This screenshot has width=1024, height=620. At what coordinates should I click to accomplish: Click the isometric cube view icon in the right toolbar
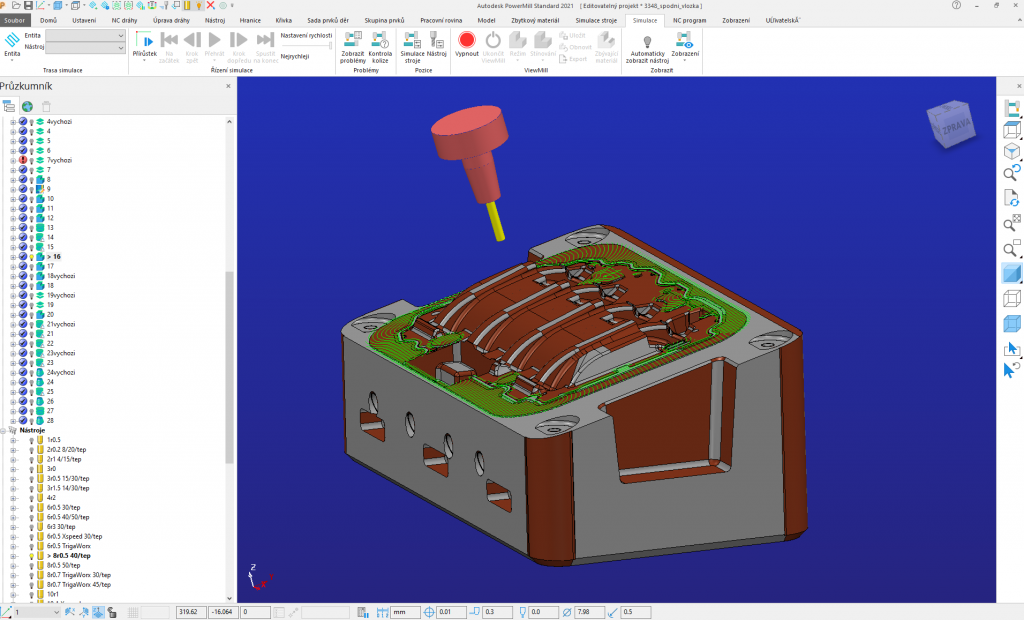(1011, 152)
